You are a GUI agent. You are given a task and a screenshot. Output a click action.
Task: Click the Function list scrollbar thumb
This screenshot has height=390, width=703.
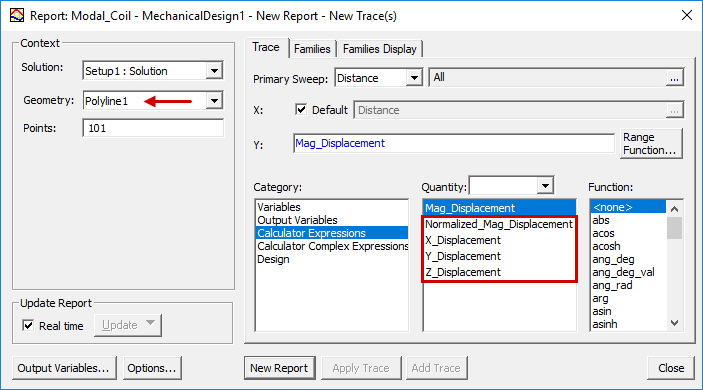[x=674, y=228]
